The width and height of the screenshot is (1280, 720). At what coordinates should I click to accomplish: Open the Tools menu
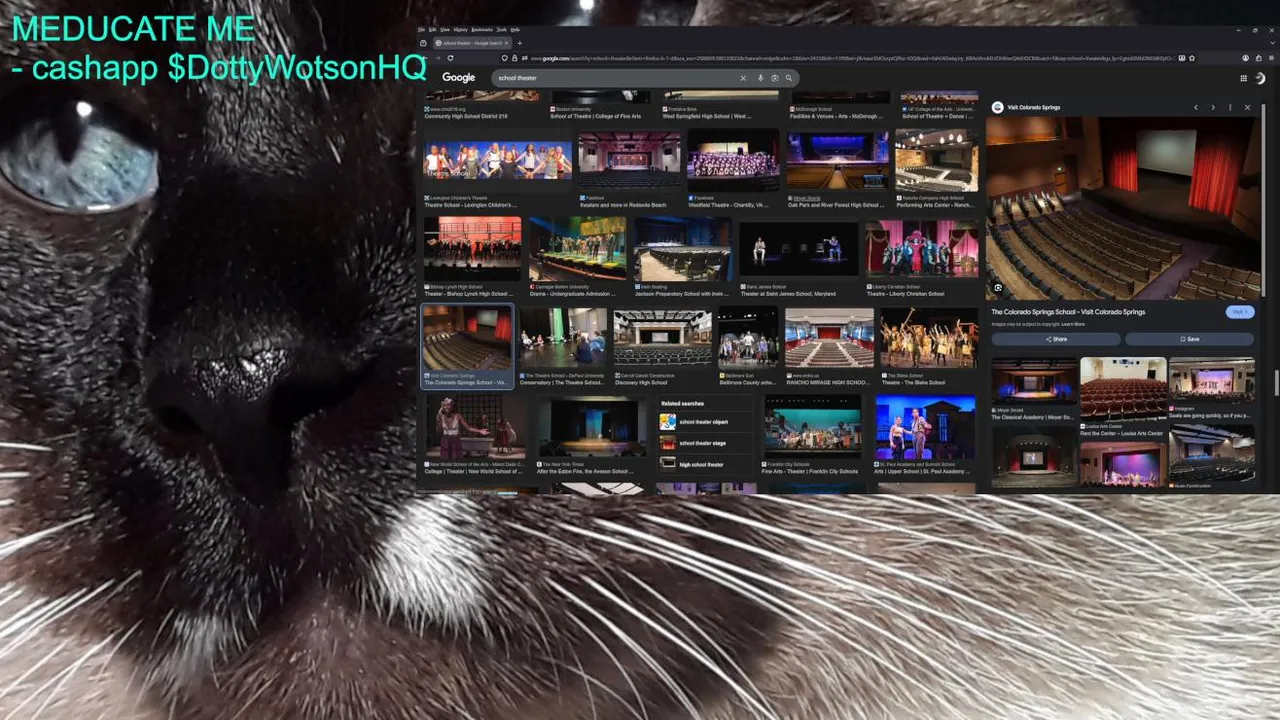501,30
